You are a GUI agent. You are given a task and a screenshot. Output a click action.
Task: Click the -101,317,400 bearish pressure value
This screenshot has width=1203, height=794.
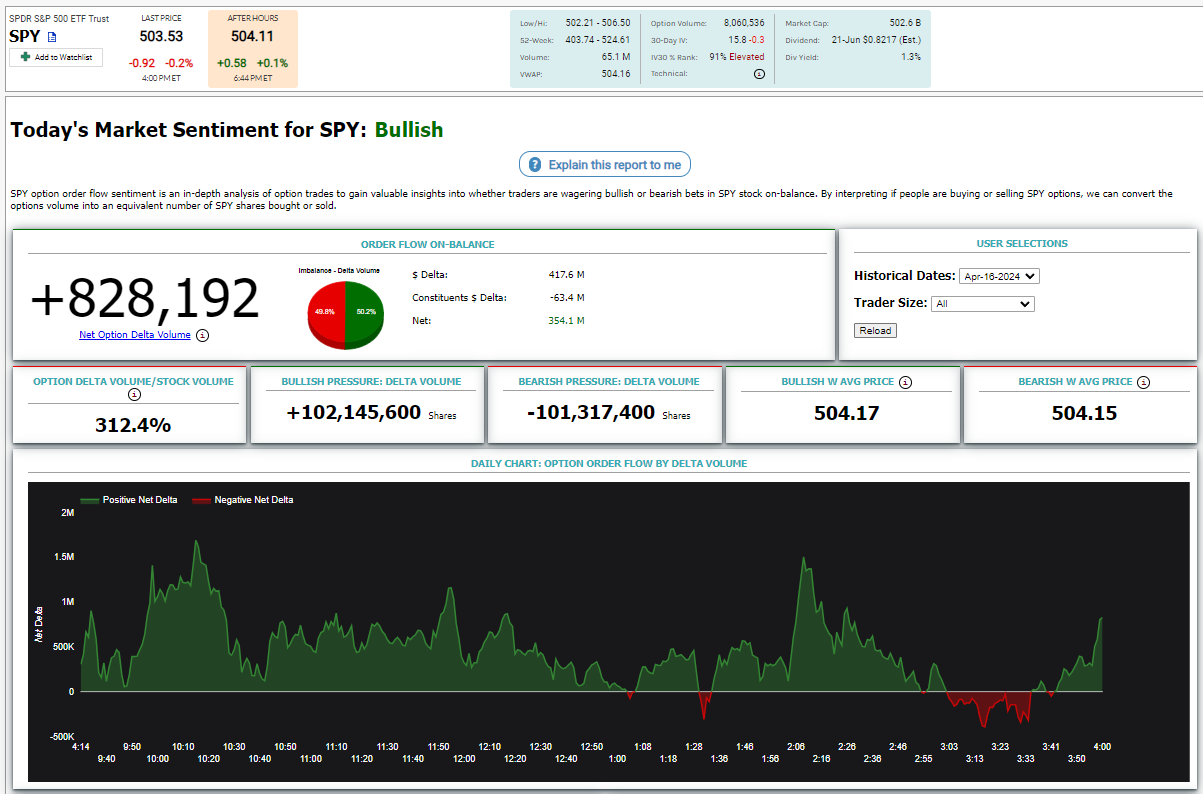[591, 412]
